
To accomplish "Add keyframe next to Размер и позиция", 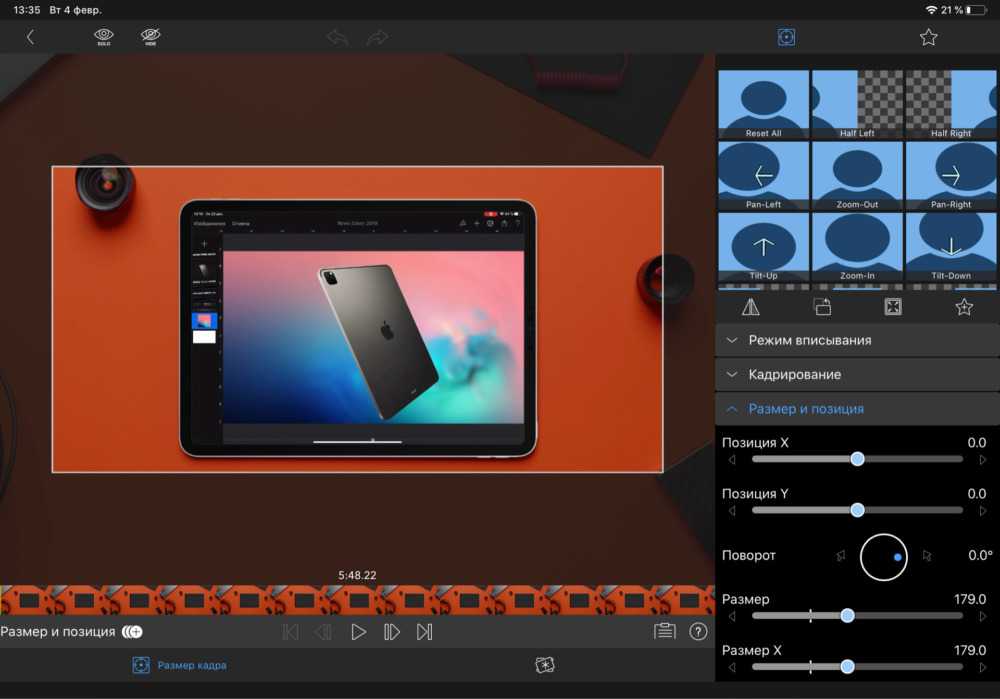I will [132, 632].
